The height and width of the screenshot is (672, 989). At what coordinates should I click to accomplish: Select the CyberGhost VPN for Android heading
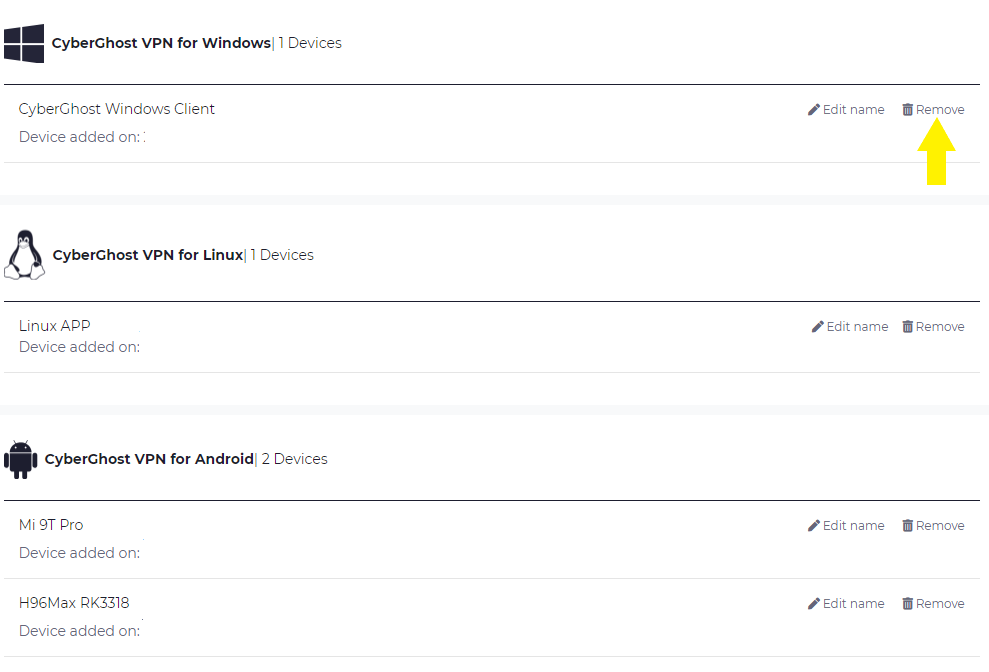click(x=149, y=459)
